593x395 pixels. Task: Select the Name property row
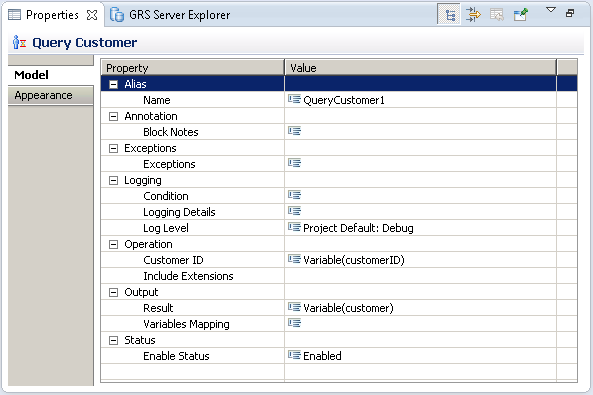(157, 100)
